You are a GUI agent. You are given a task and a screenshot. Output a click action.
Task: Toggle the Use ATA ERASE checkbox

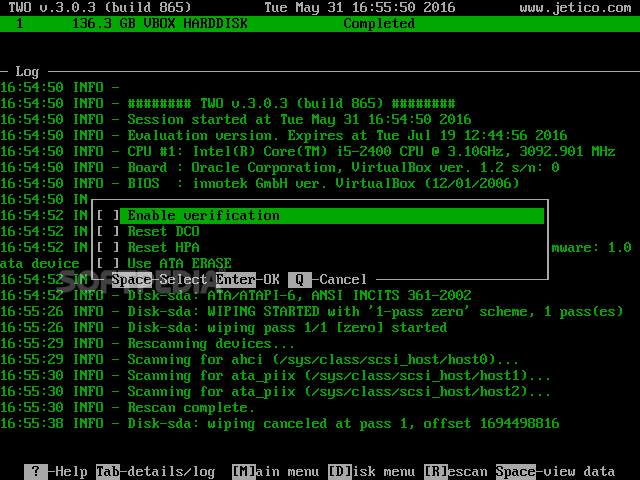(x=108, y=263)
